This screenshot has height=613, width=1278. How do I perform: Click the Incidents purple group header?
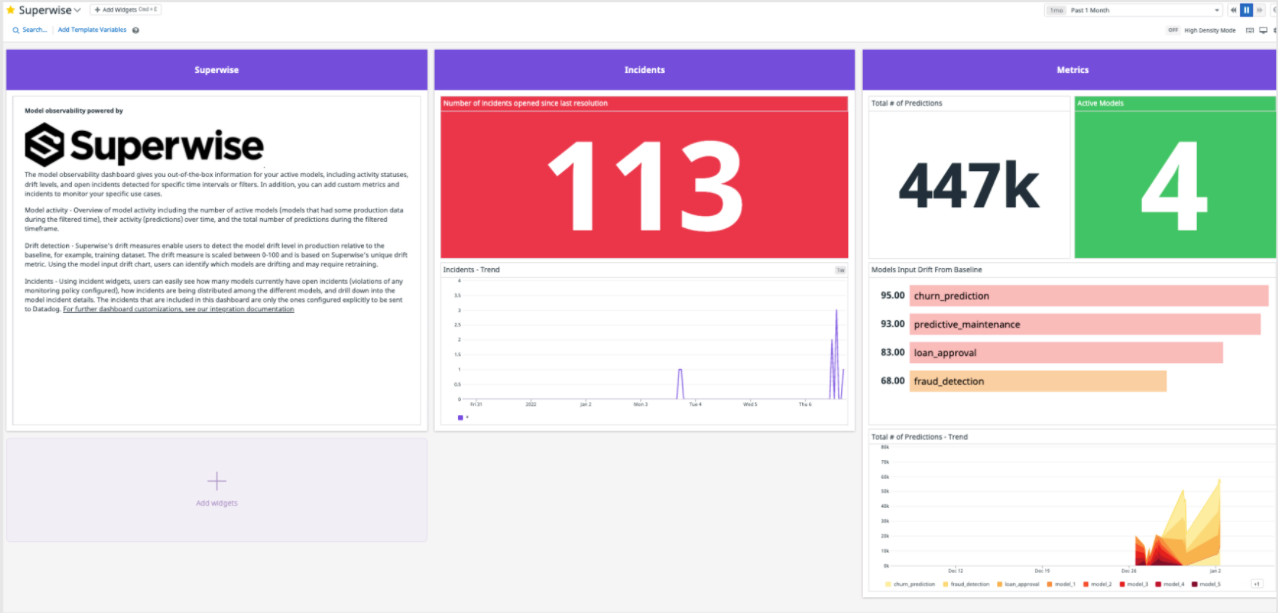point(644,70)
